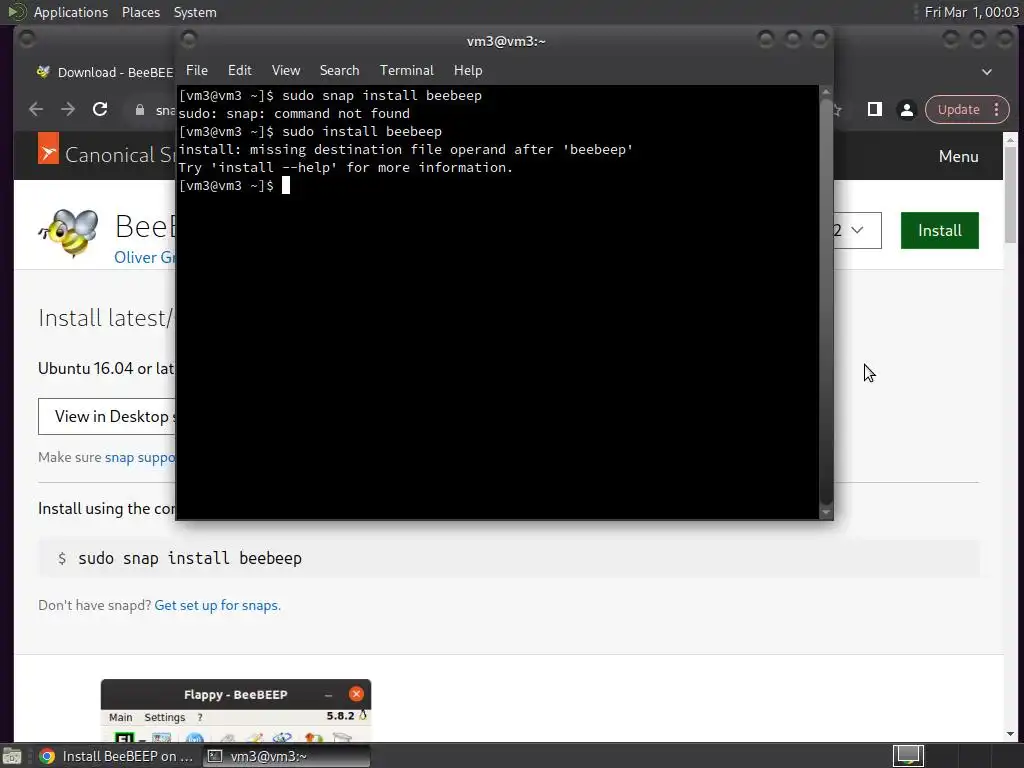This screenshot has width=1024, height=768.
Task: Click Settings menu in BeeBEEP screenshot
Action: 165,717
